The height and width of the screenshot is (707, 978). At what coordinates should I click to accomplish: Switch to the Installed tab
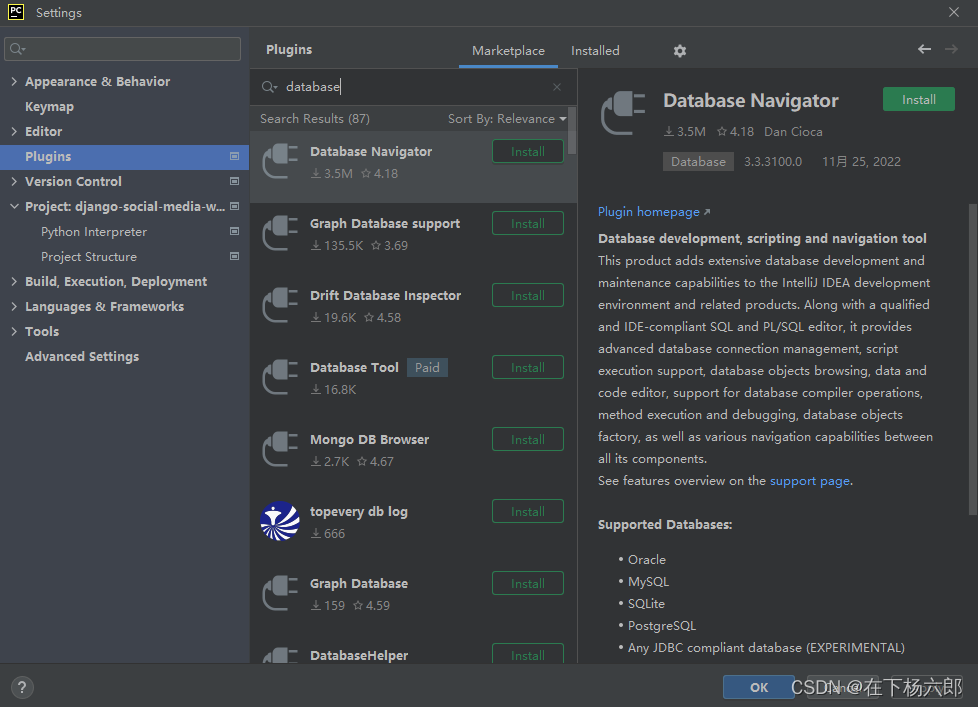pyautogui.click(x=595, y=50)
